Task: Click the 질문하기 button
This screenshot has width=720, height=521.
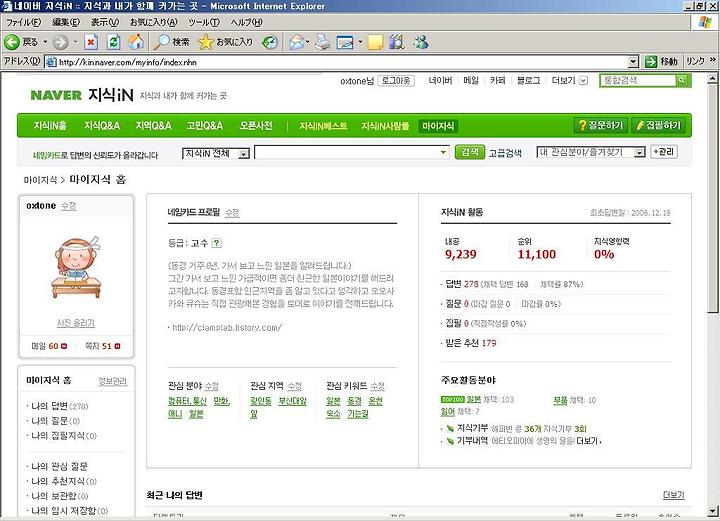Action: coord(600,125)
